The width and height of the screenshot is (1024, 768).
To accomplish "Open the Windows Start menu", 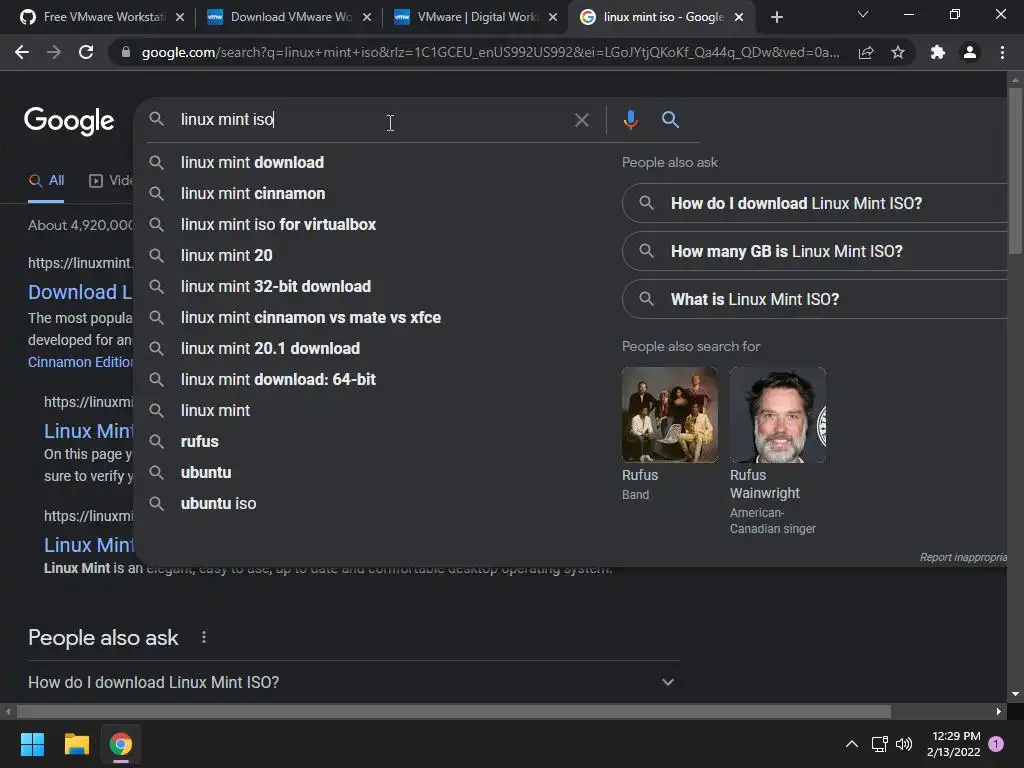I will click(x=32, y=744).
